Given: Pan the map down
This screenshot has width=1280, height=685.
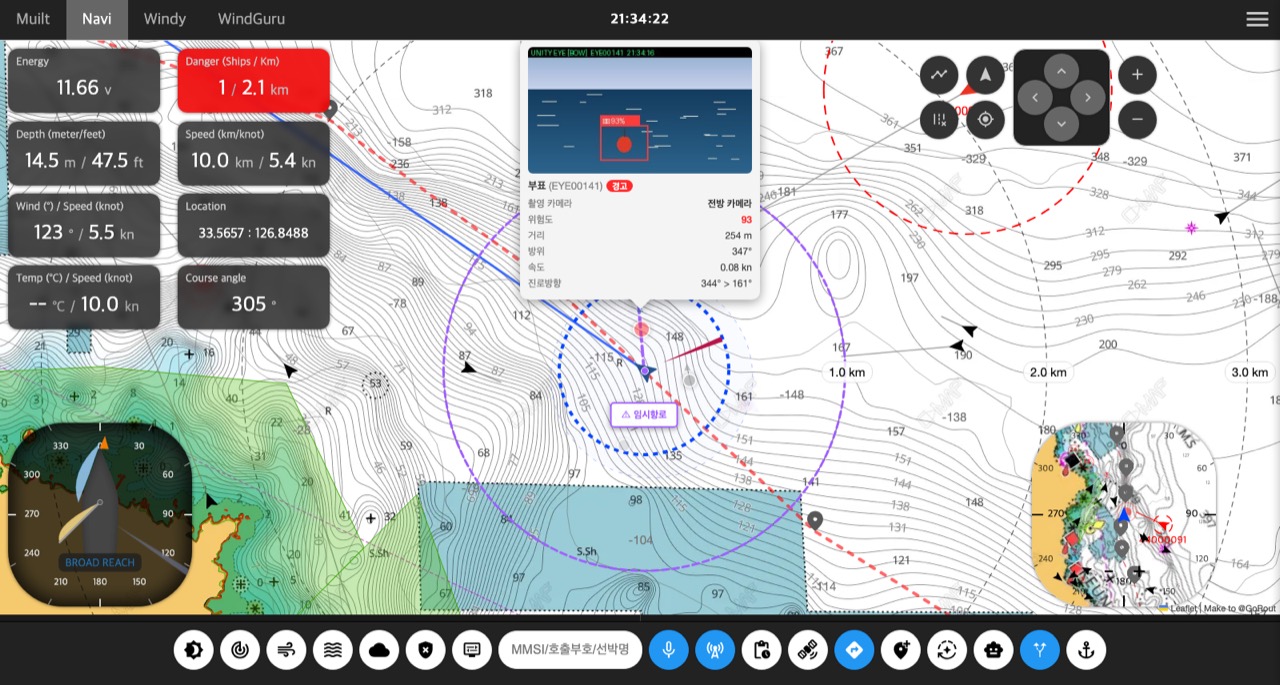Looking at the screenshot, I should [1061, 124].
